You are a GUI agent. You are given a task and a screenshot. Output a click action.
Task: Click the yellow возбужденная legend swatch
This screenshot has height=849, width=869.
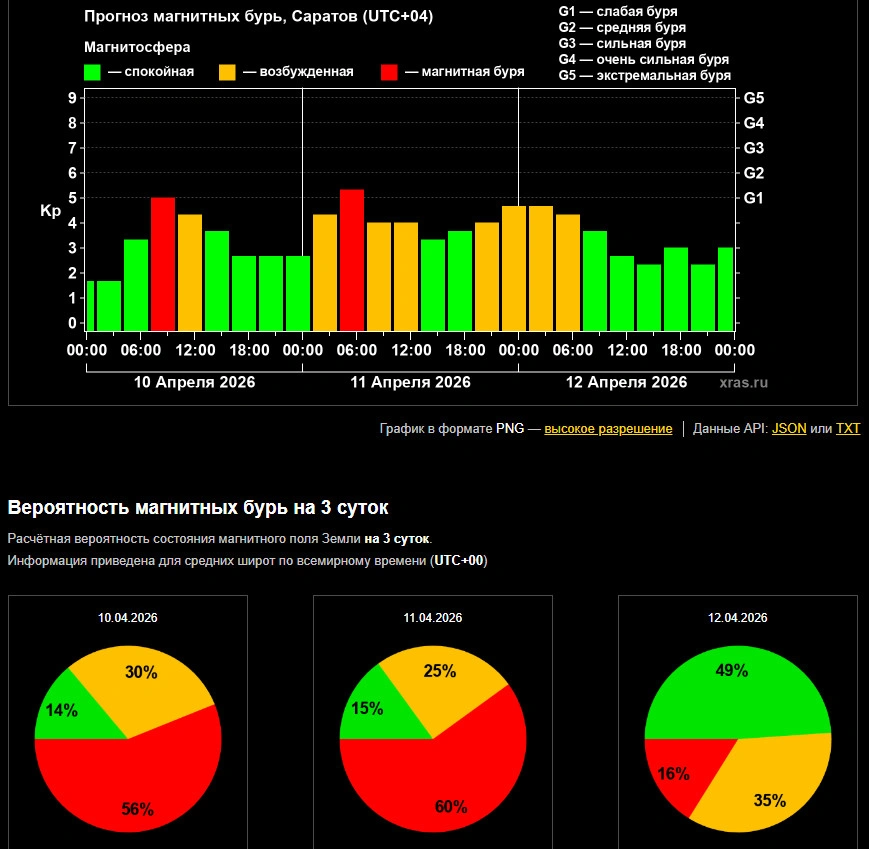pyautogui.click(x=227, y=72)
